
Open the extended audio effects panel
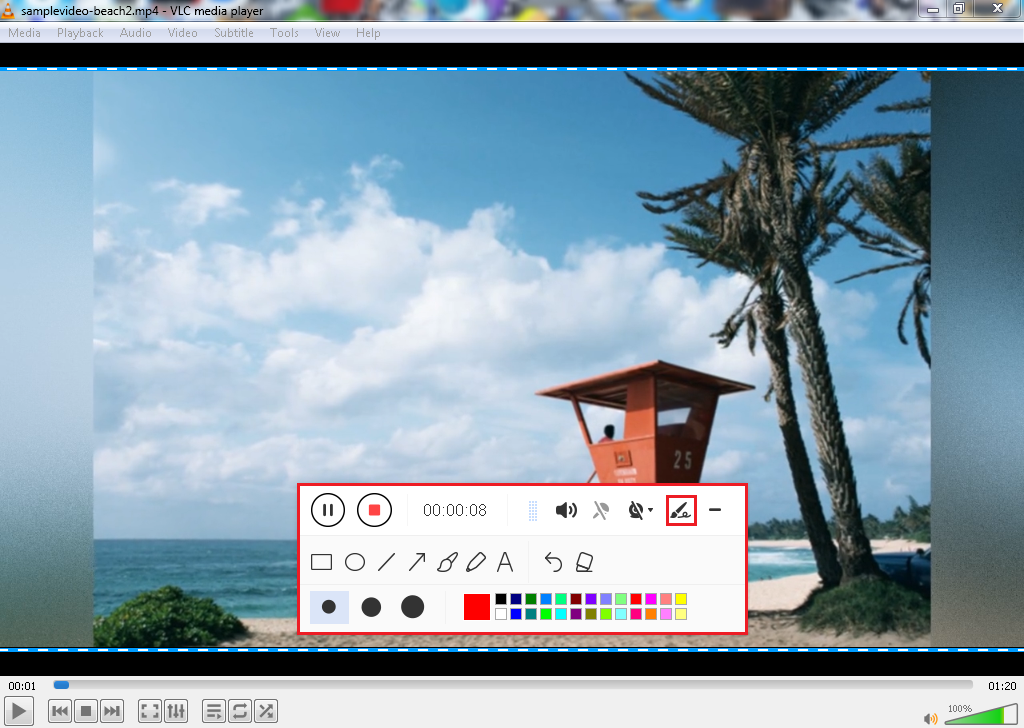(x=177, y=711)
